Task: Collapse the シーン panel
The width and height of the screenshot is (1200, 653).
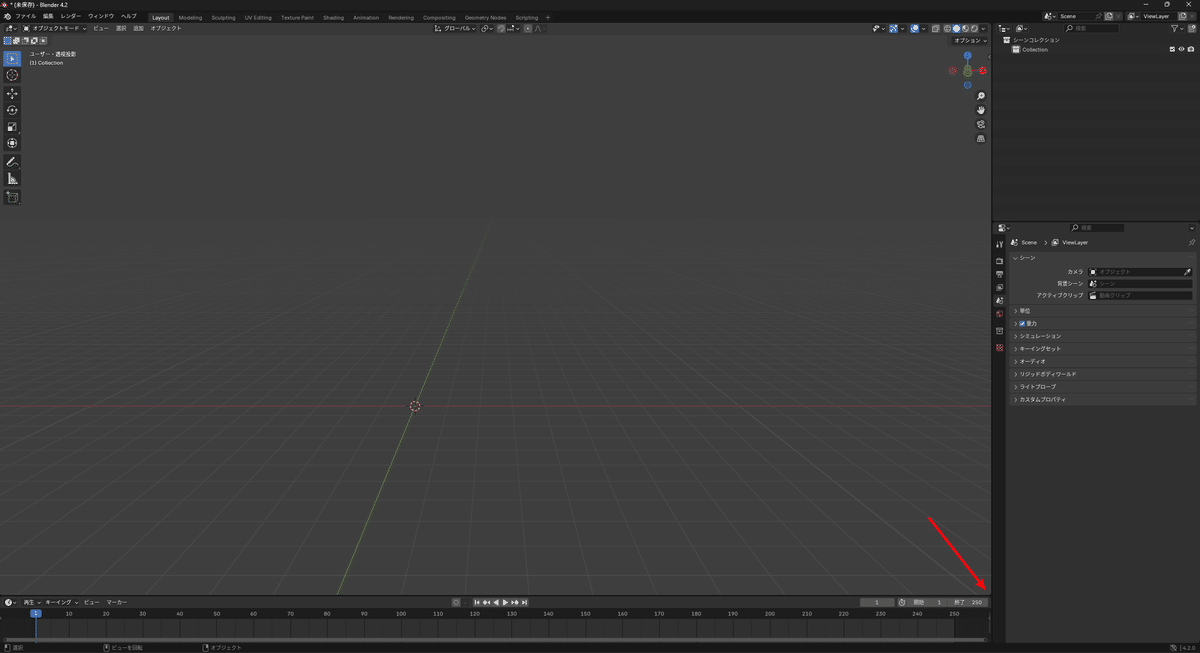Action: (x=1103, y=258)
